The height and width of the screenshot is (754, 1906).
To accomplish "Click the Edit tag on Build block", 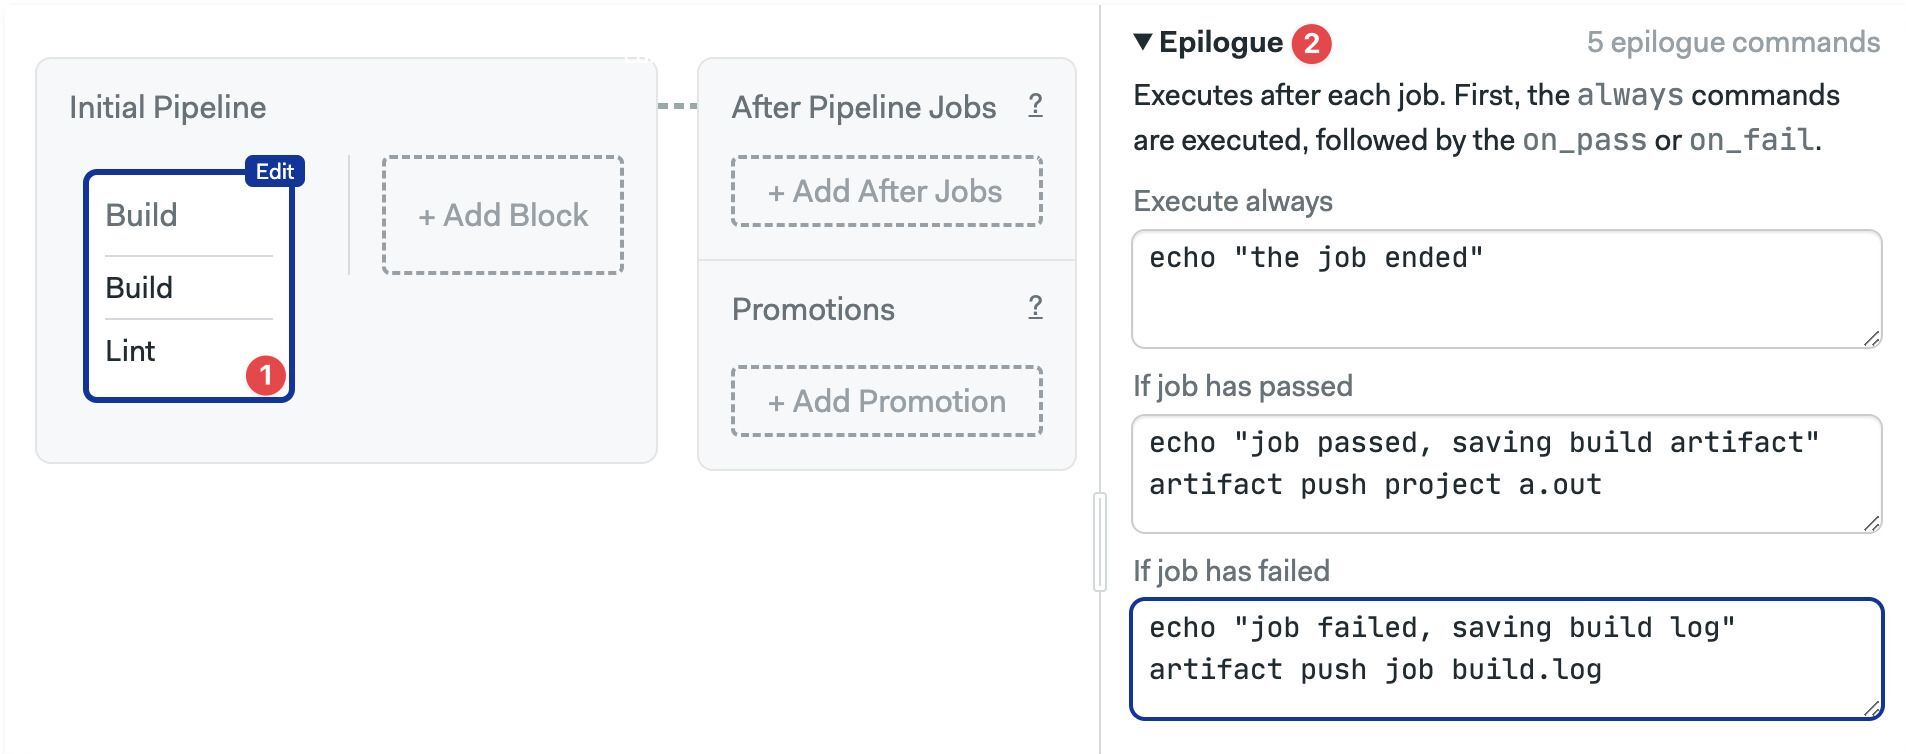I will click(x=275, y=171).
